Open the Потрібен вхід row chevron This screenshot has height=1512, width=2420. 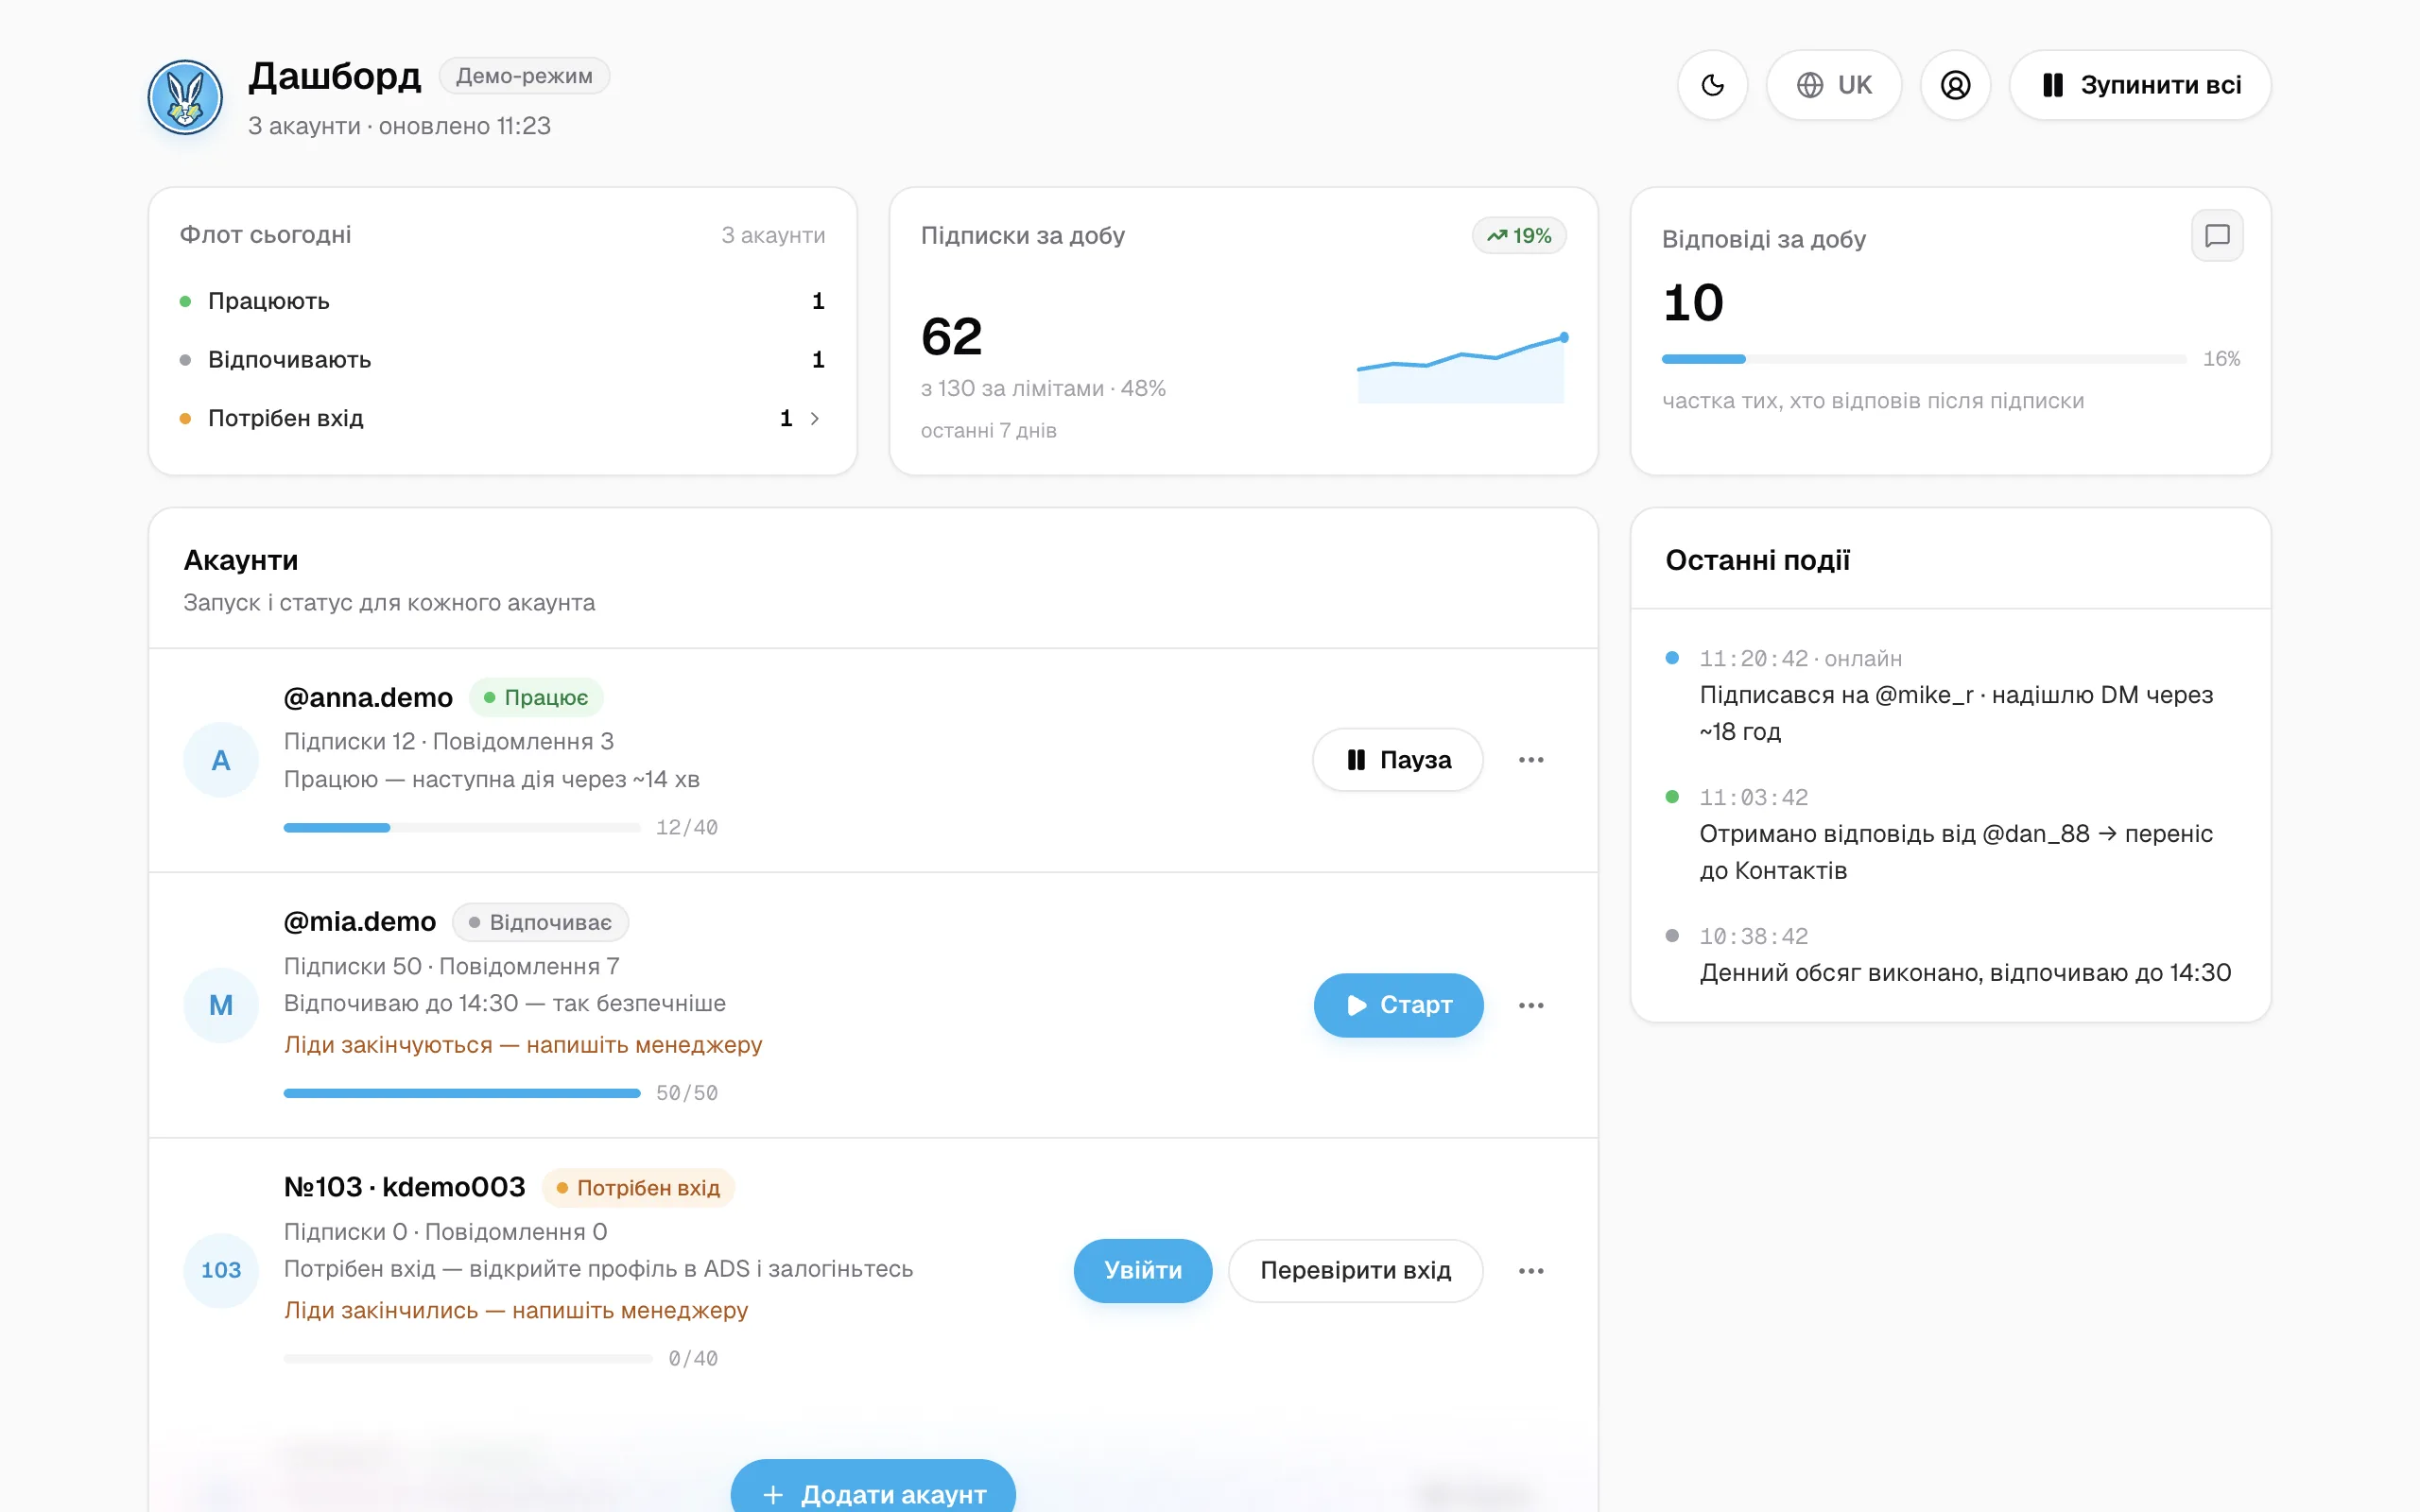pos(814,418)
